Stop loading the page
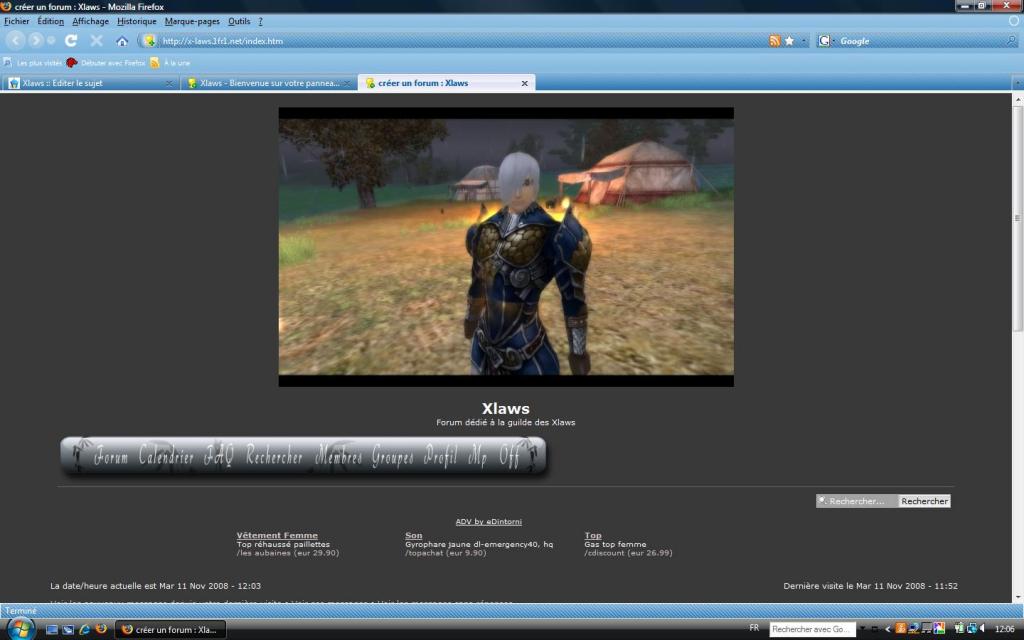This screenshot has width=1024, height=640. pyautogui.click(x=96, y=40)
